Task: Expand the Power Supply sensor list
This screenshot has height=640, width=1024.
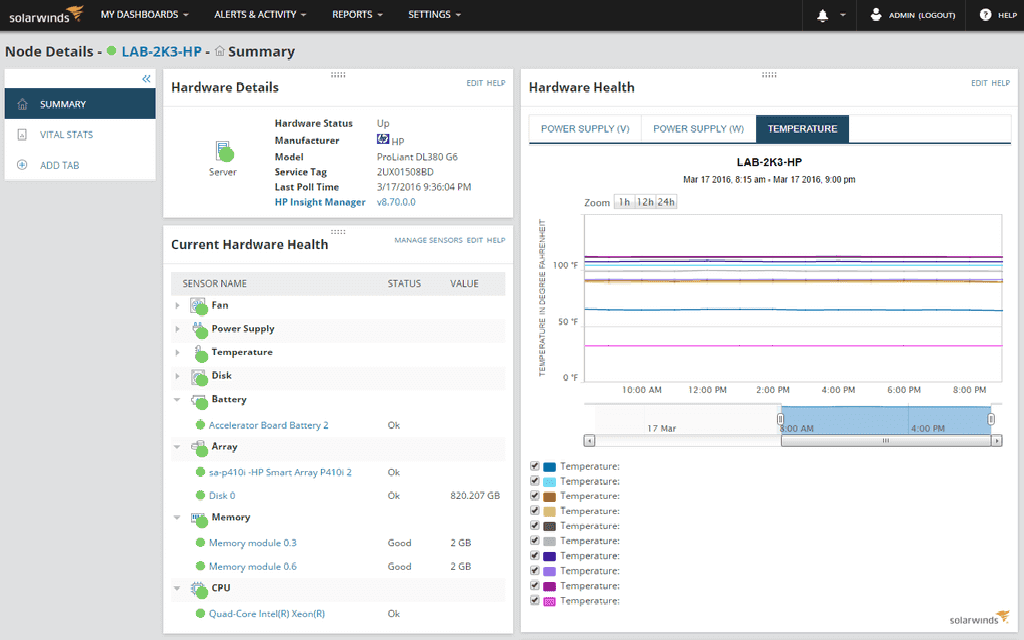Action: tap(178, 328)
